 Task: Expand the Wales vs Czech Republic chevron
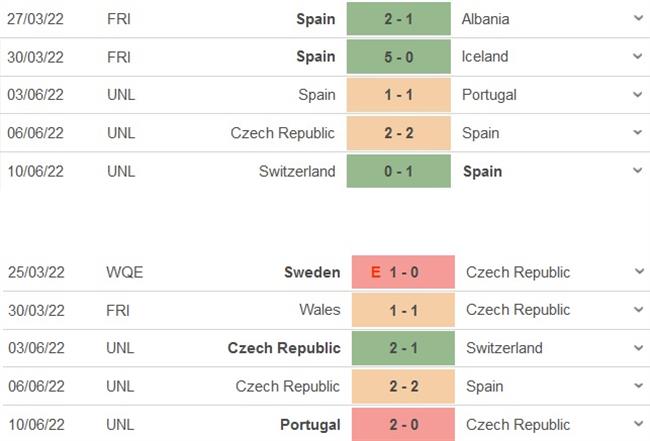638,310
